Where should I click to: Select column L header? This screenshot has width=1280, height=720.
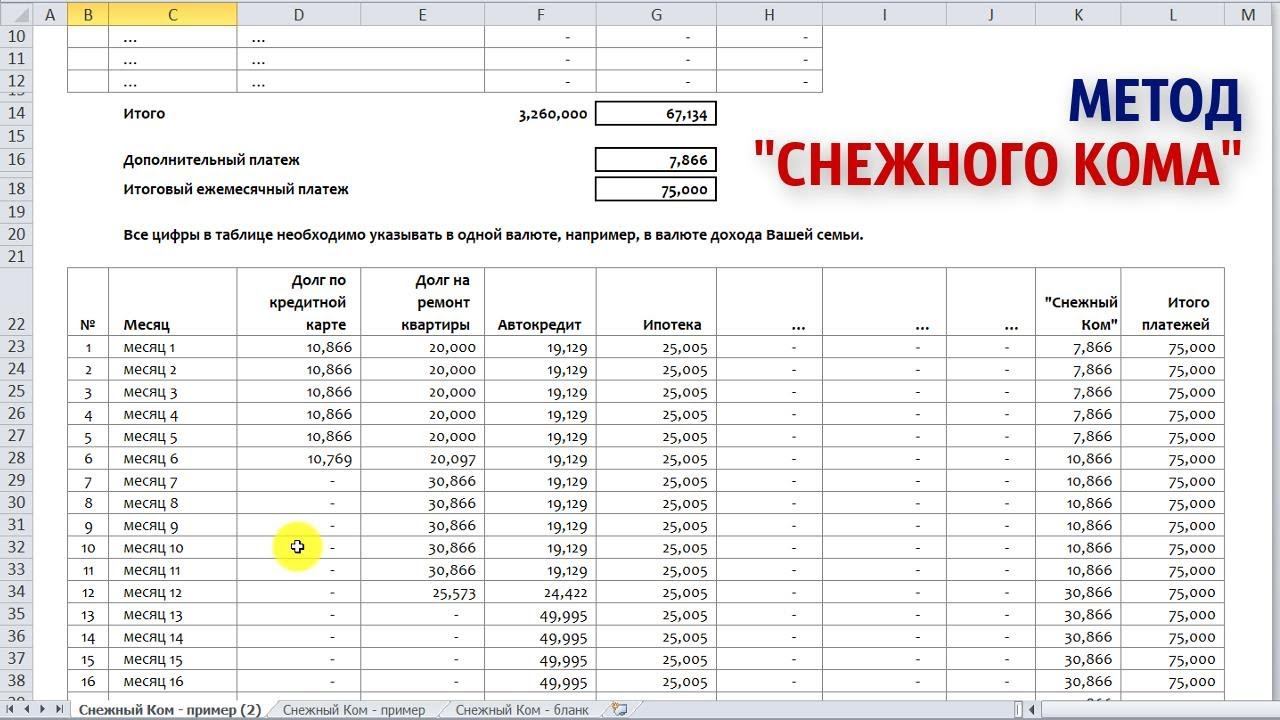(1172, 14)
